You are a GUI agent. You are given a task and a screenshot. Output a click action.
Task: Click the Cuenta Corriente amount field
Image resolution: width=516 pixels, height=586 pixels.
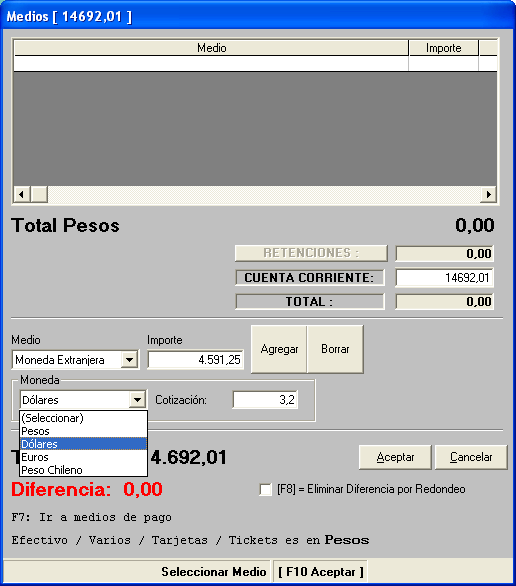444,278
